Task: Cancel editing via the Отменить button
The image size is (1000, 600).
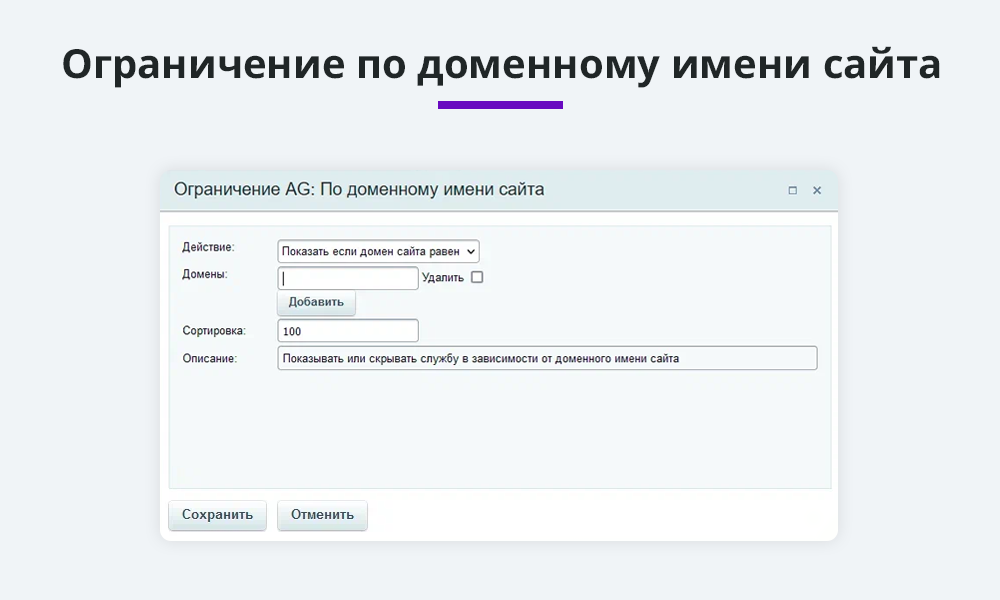Action: point(322,515)
